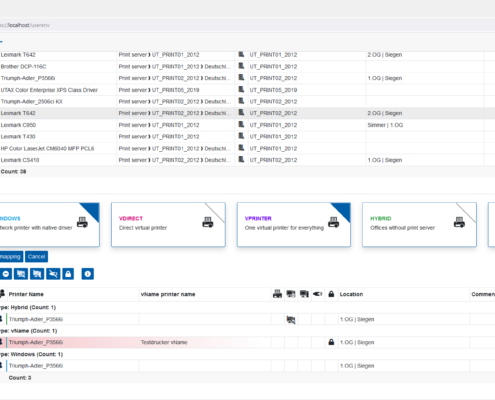Screen dimensions: 495x400
Task: Click the server icon in the HP Color LaserJet row
Action: pyautogui.click(x=241, y=148)
